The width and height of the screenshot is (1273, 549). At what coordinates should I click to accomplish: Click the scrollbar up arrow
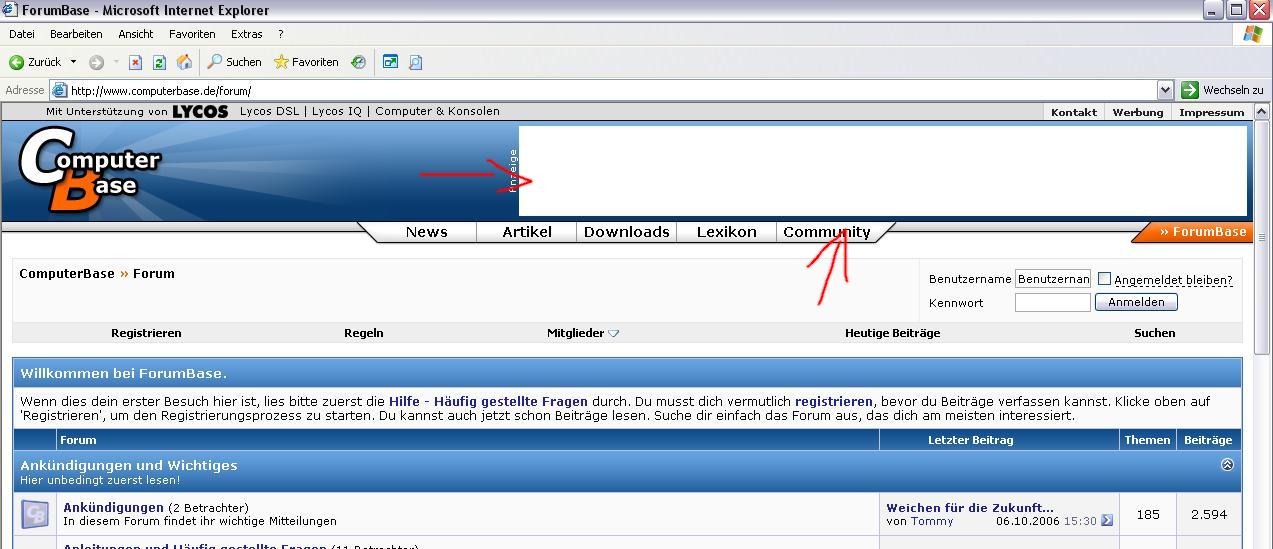pos(1262,110)
